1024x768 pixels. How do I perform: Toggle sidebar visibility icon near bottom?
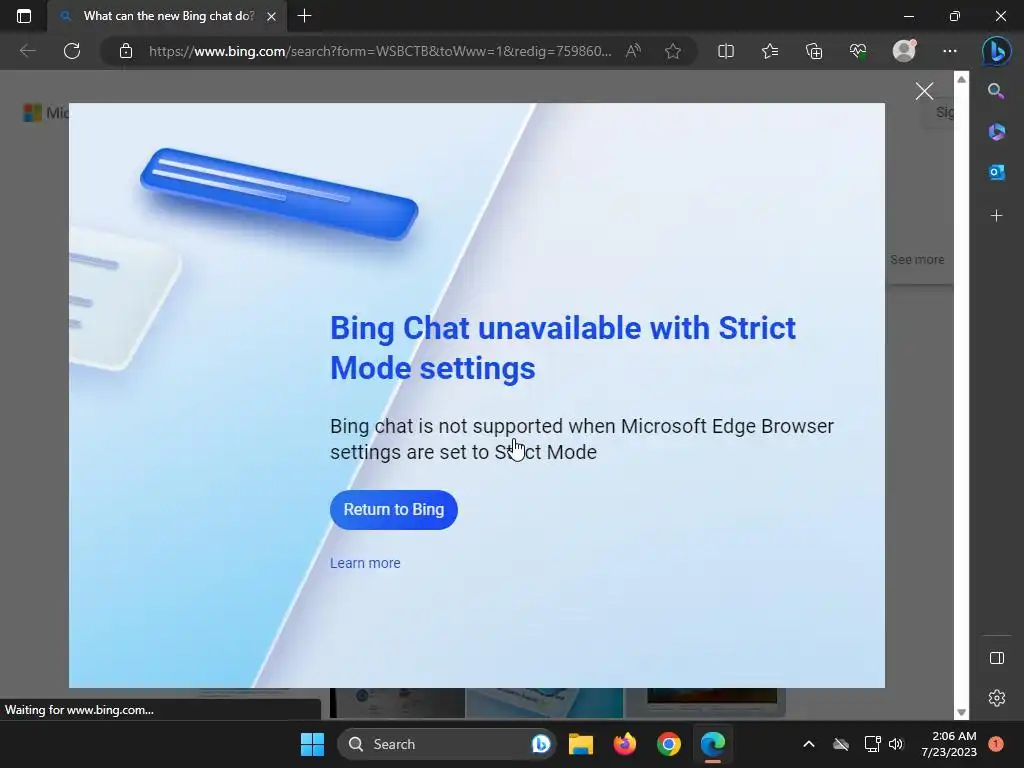tap(997, 658)
